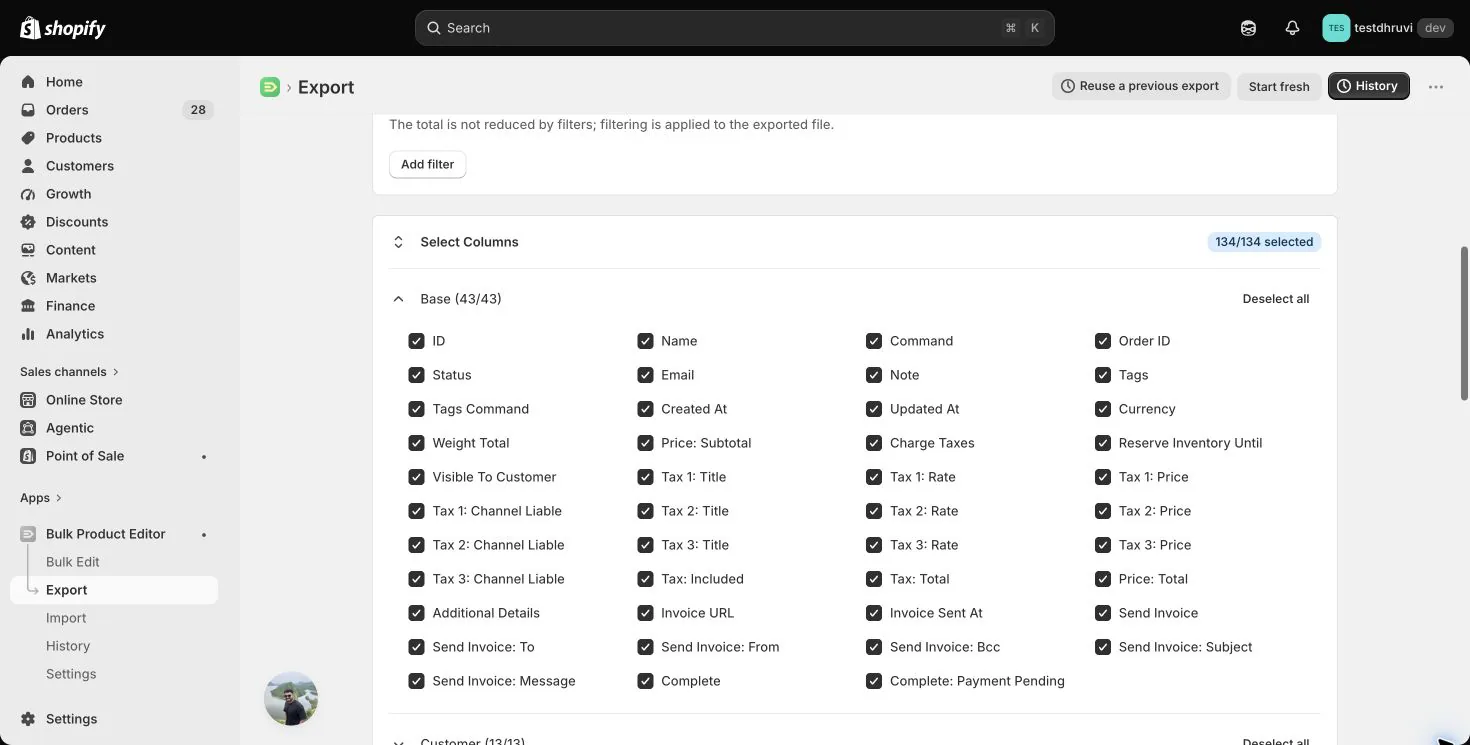This screenshot has height=745, width=1470.
Task: Click the testdhruvi account avatar
Action: (x=1336, y=28)
